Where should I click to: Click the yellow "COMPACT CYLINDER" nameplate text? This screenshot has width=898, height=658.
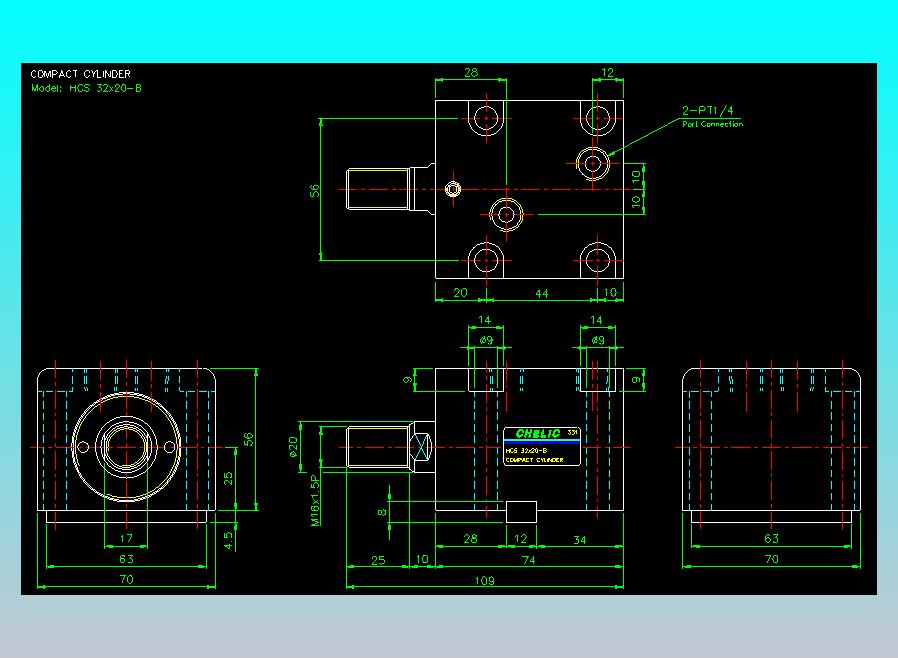coord(534,460)
